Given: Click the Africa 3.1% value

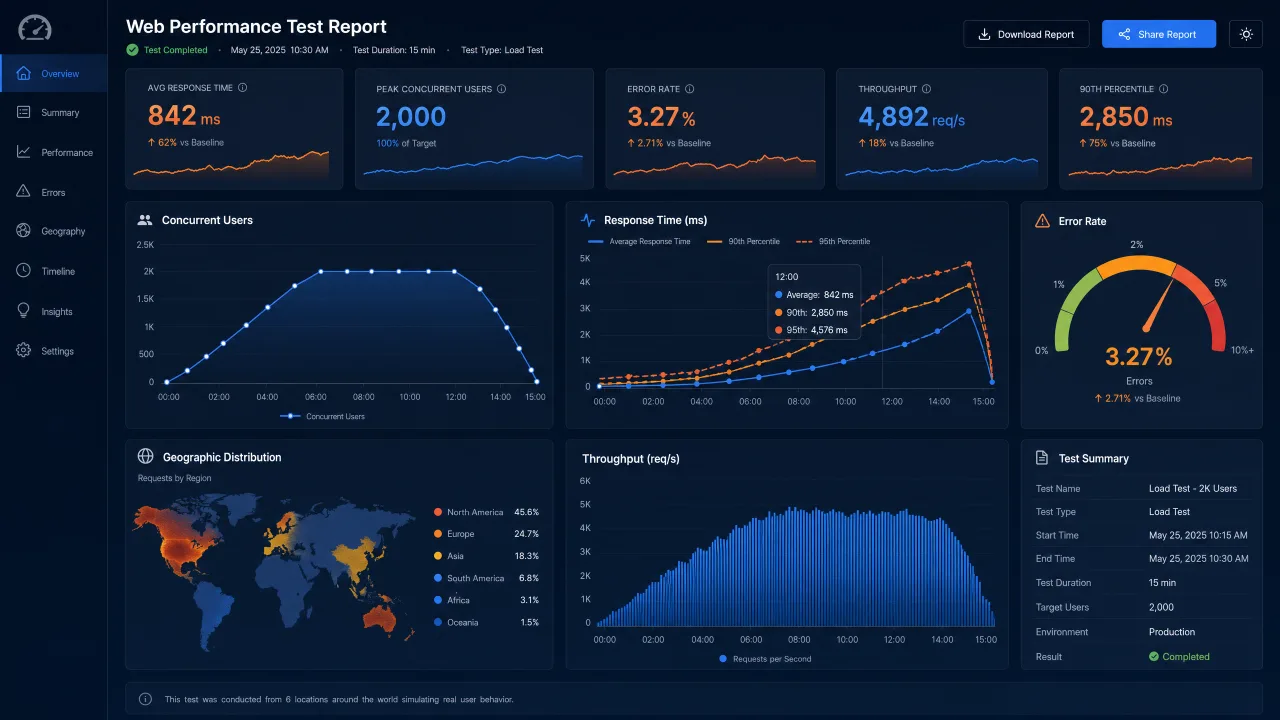Looking at the screenshot, I should tap(529, 600).
